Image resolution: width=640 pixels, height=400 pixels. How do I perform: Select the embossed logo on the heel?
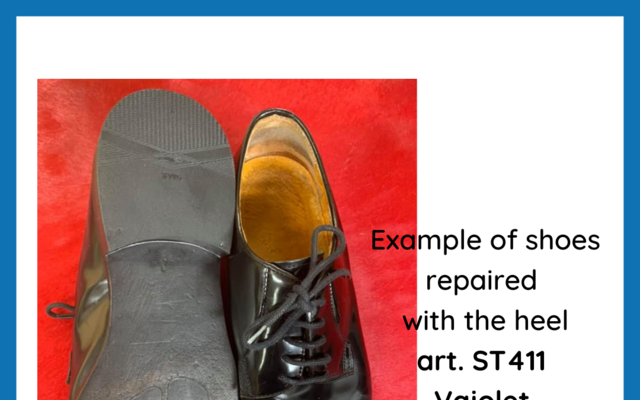(x=172, y=177)
